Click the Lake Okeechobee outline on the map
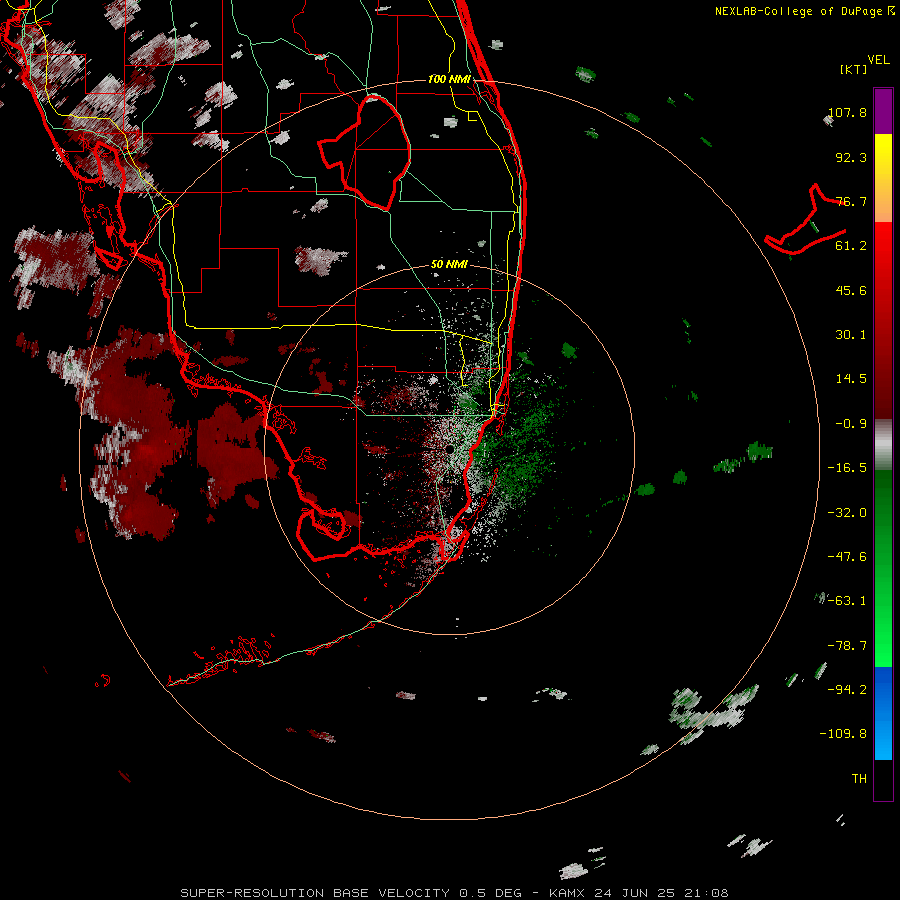The image size is (900, 900). pos(364,154)
